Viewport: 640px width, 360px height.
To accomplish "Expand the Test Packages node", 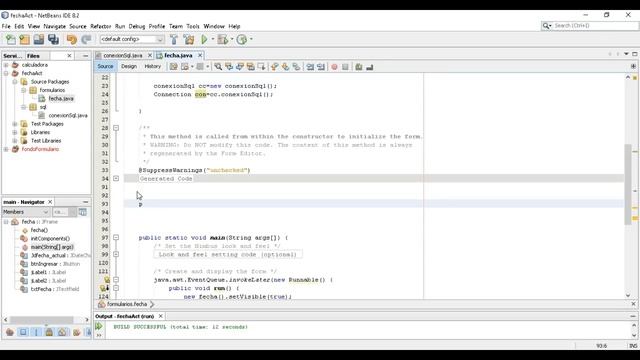I will [x=15, y=124].
